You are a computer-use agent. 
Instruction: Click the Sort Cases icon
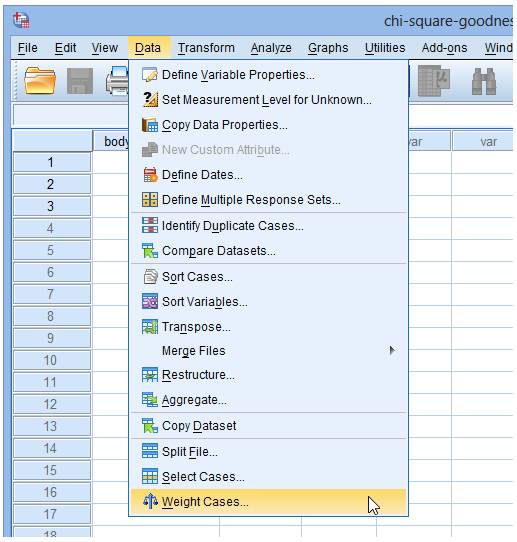(x=150, y=277)
